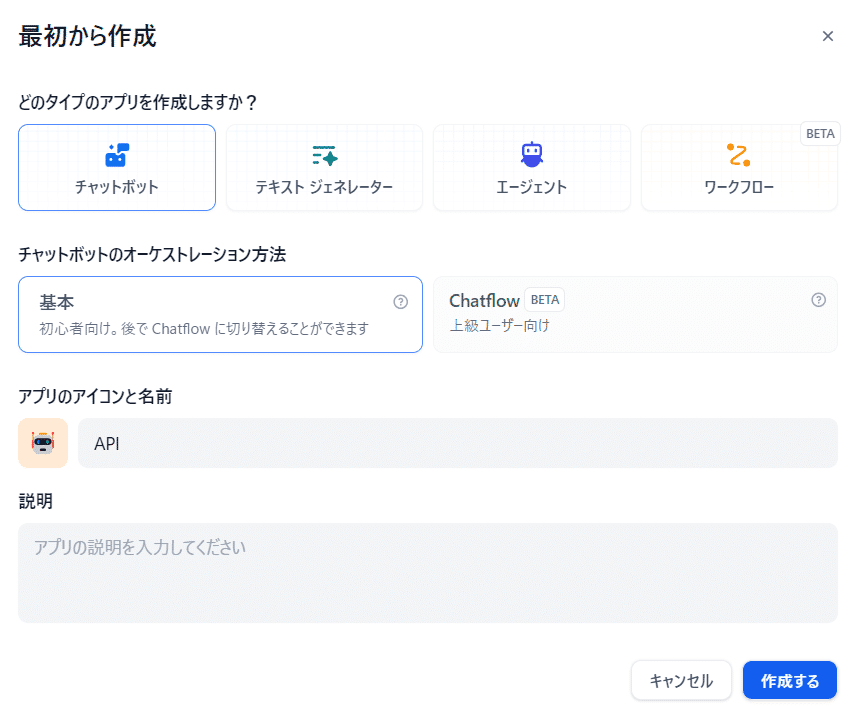The width and height of the screenshot is (862, 713).
Task: Click the purple agent robot icon
Action: tap(531, 154)
